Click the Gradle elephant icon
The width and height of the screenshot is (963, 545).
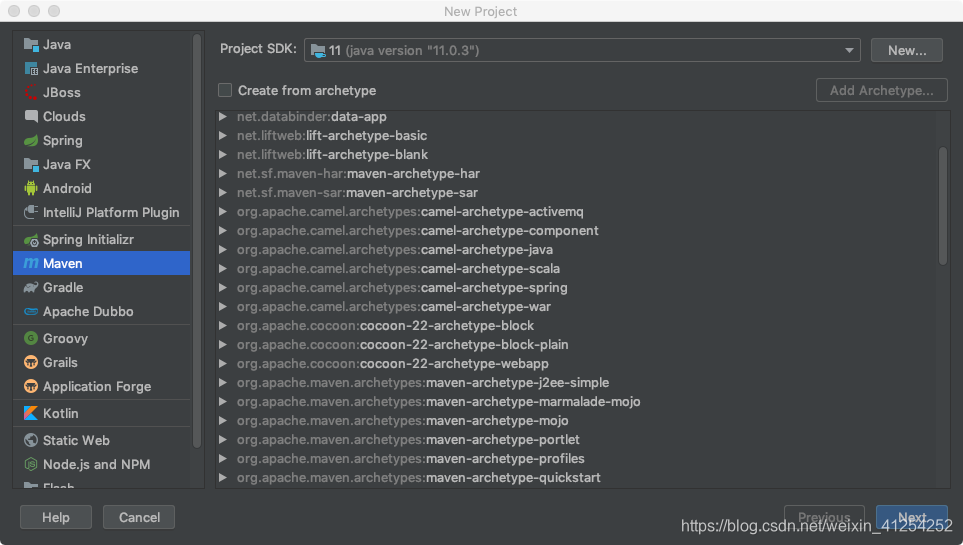click(x=31, y=287)
